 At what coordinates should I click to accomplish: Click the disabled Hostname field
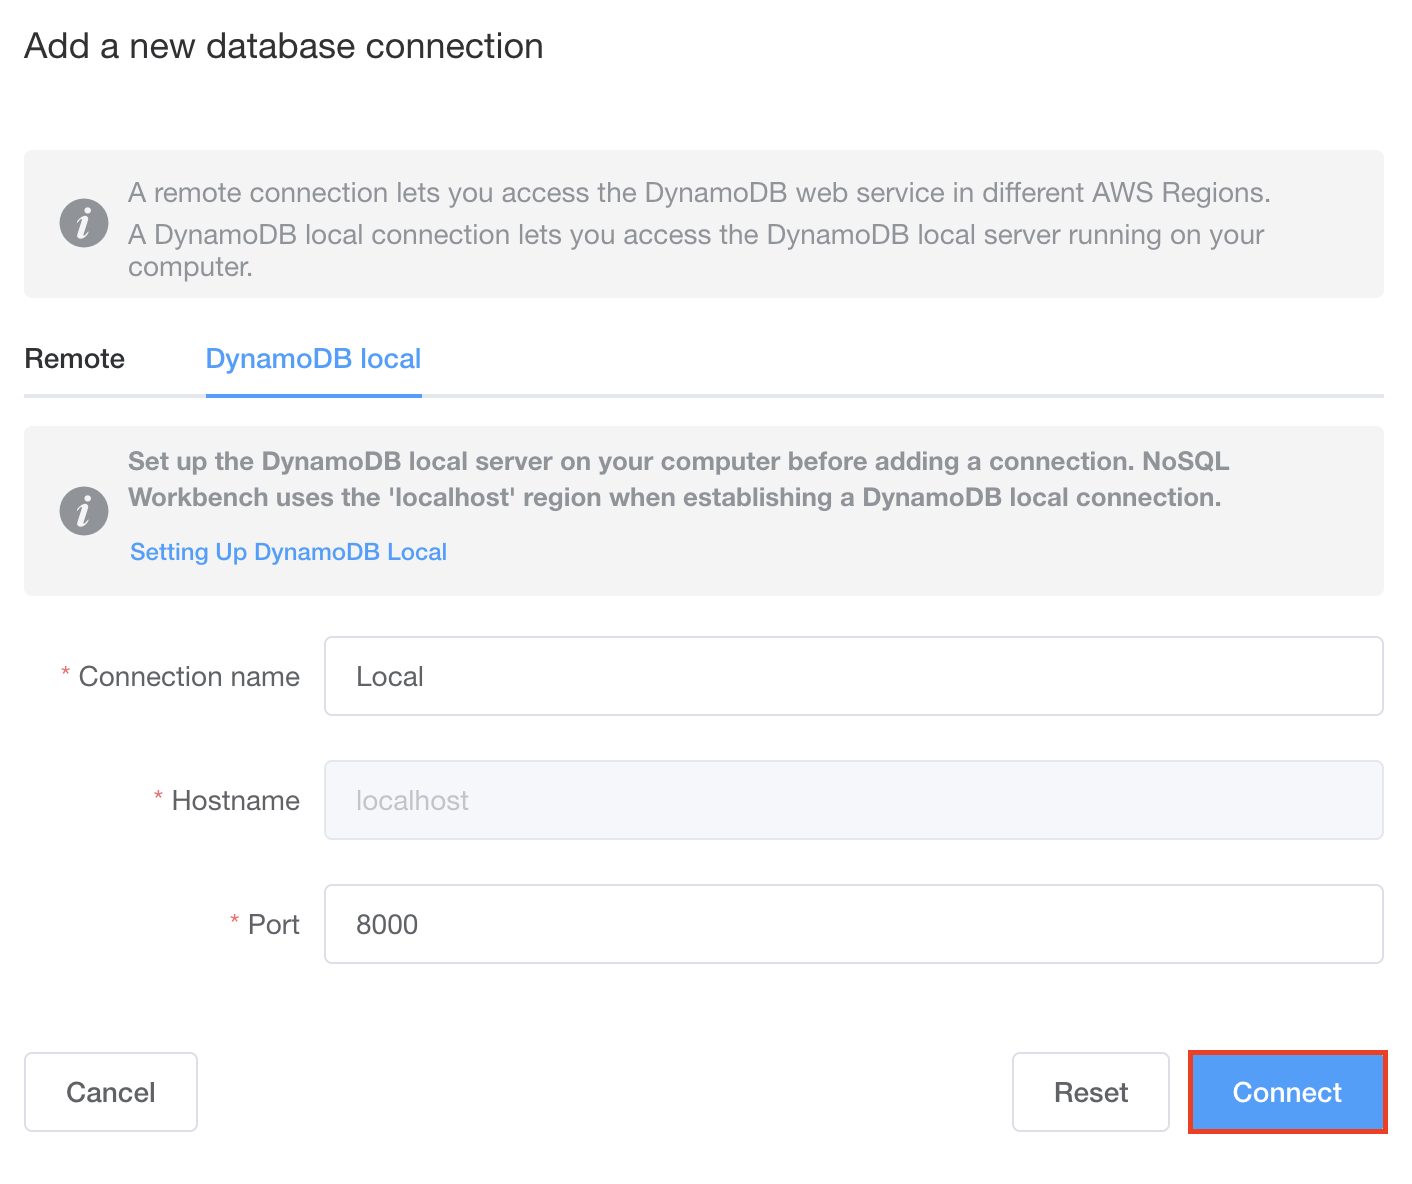click(x=854, y=800)
